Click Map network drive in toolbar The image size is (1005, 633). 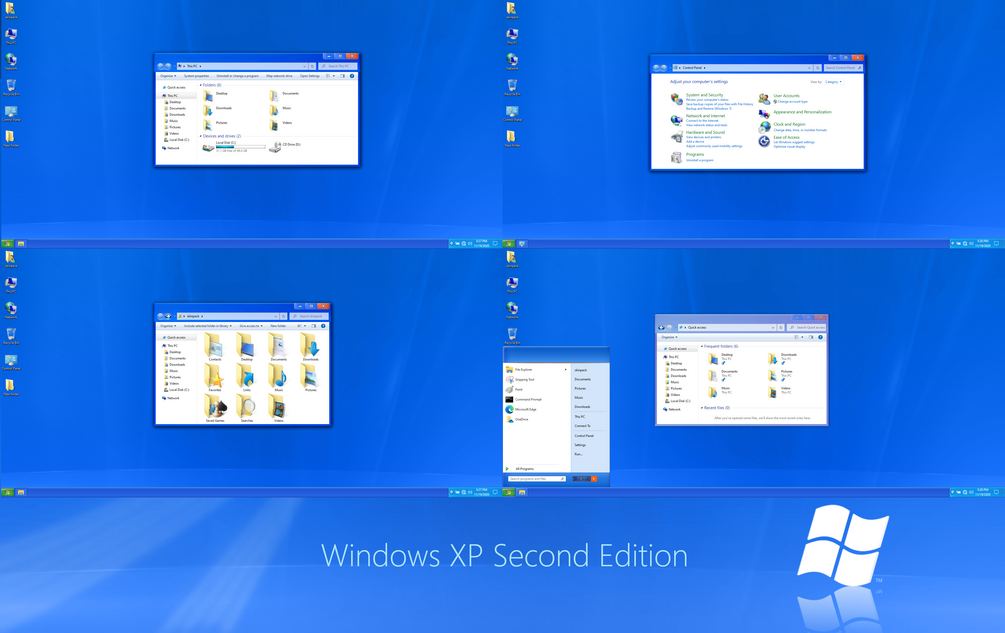(x=279, y=76)
